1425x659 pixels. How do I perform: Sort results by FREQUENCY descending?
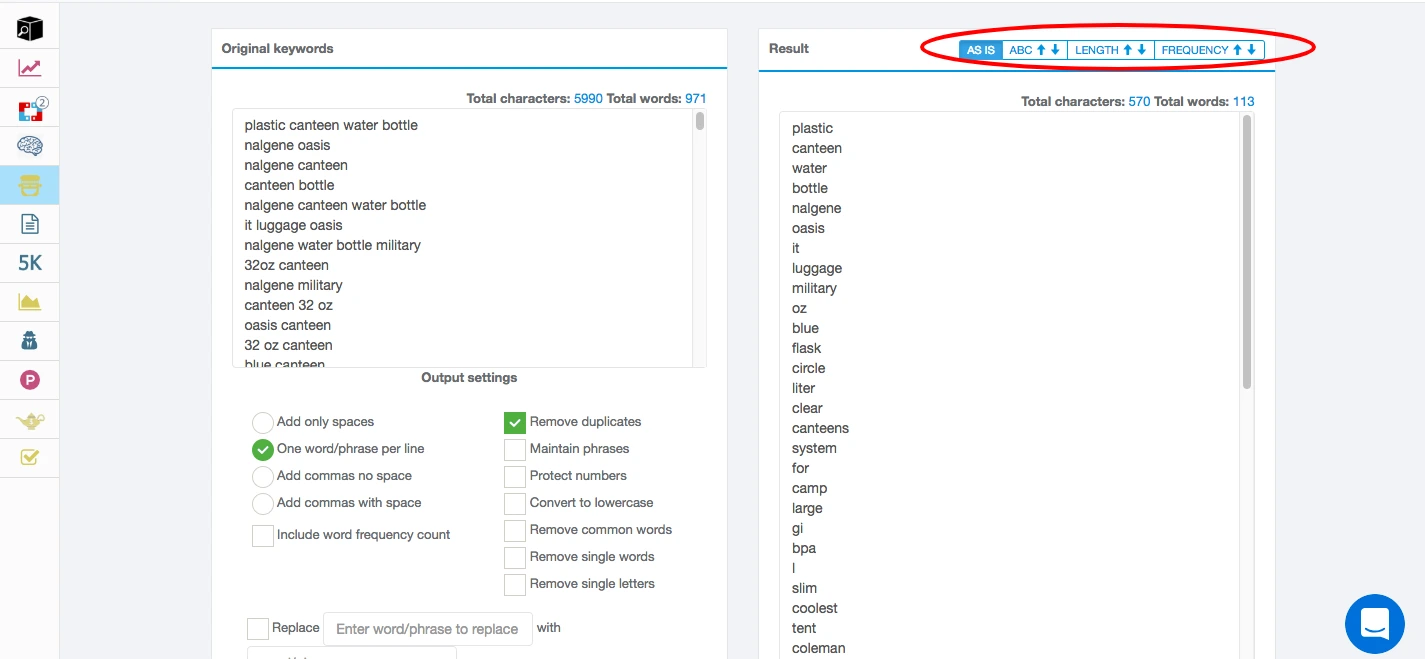(1250, 49)
